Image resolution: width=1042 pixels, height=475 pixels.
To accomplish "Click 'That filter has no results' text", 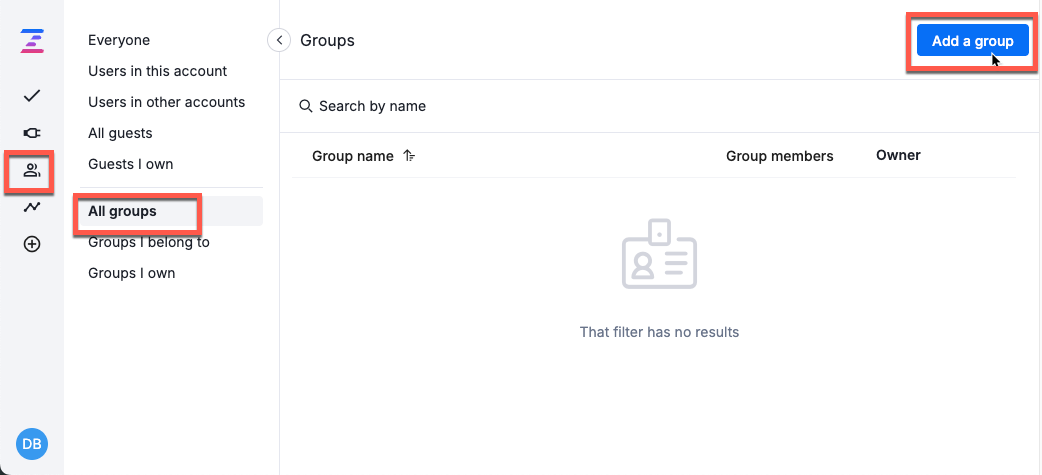I will pyautogui.click(x=659, y=332).
